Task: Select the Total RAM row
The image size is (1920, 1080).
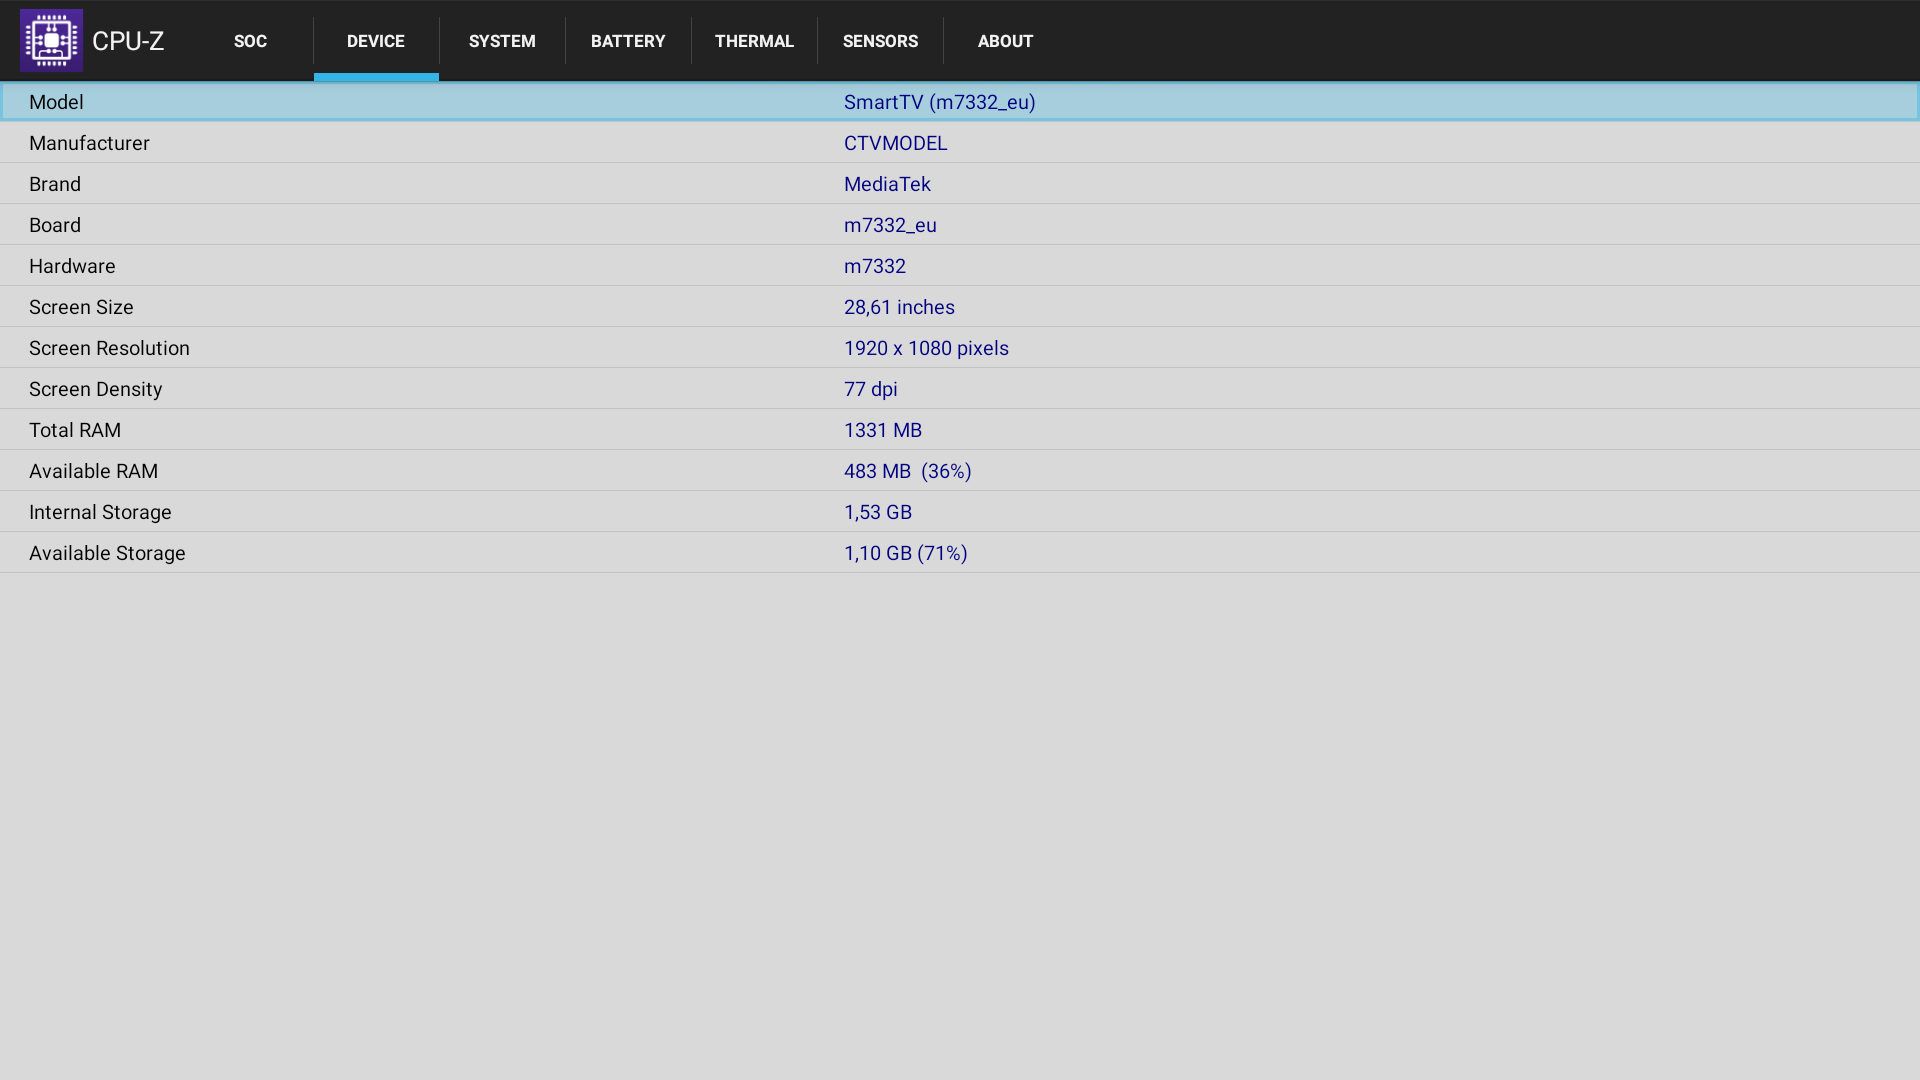Action: (x=960, y=430)
